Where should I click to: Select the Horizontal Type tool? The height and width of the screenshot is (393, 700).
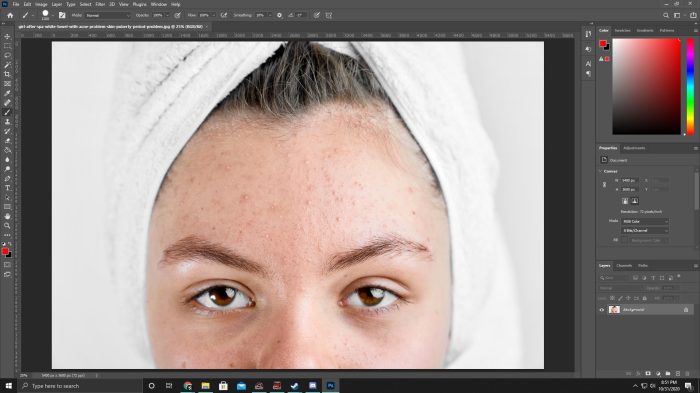click(x=7, y=188)
